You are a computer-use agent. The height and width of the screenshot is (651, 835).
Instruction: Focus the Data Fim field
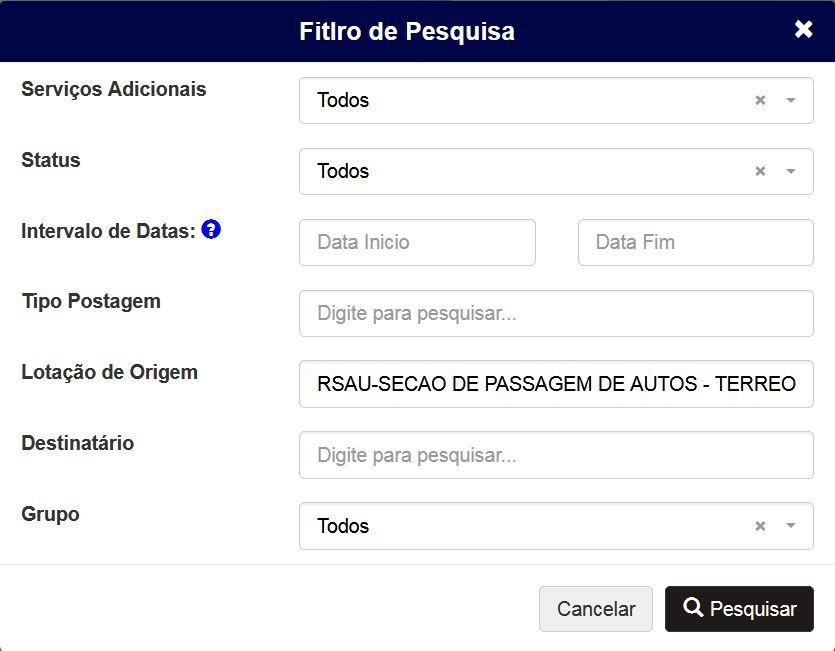695,242
